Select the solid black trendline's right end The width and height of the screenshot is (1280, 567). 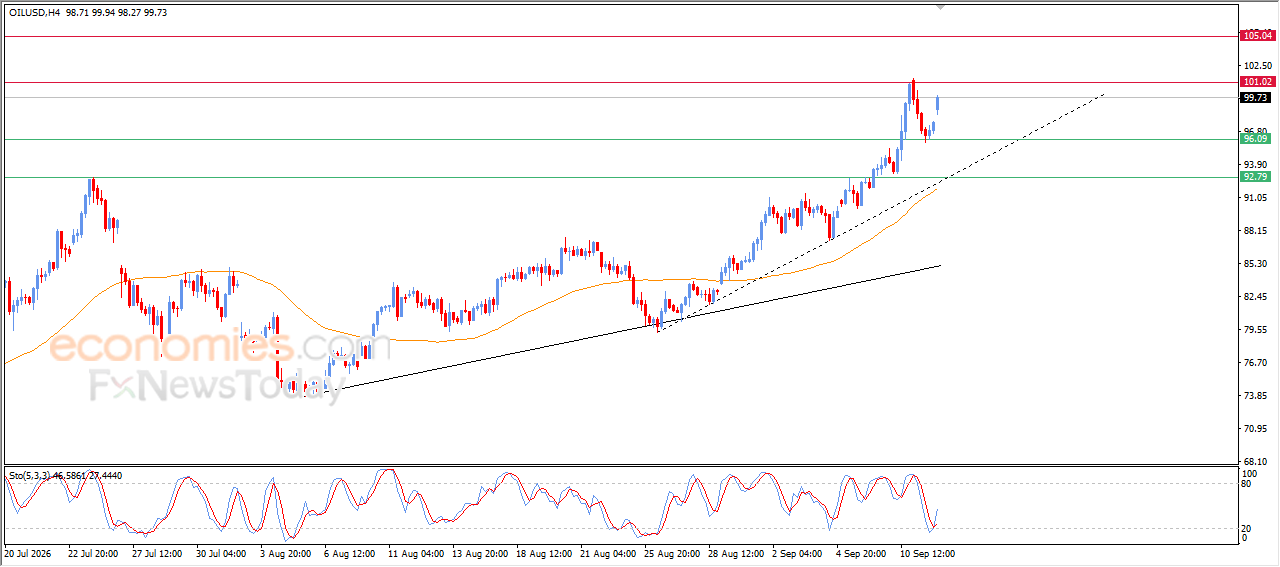[939, 265]
